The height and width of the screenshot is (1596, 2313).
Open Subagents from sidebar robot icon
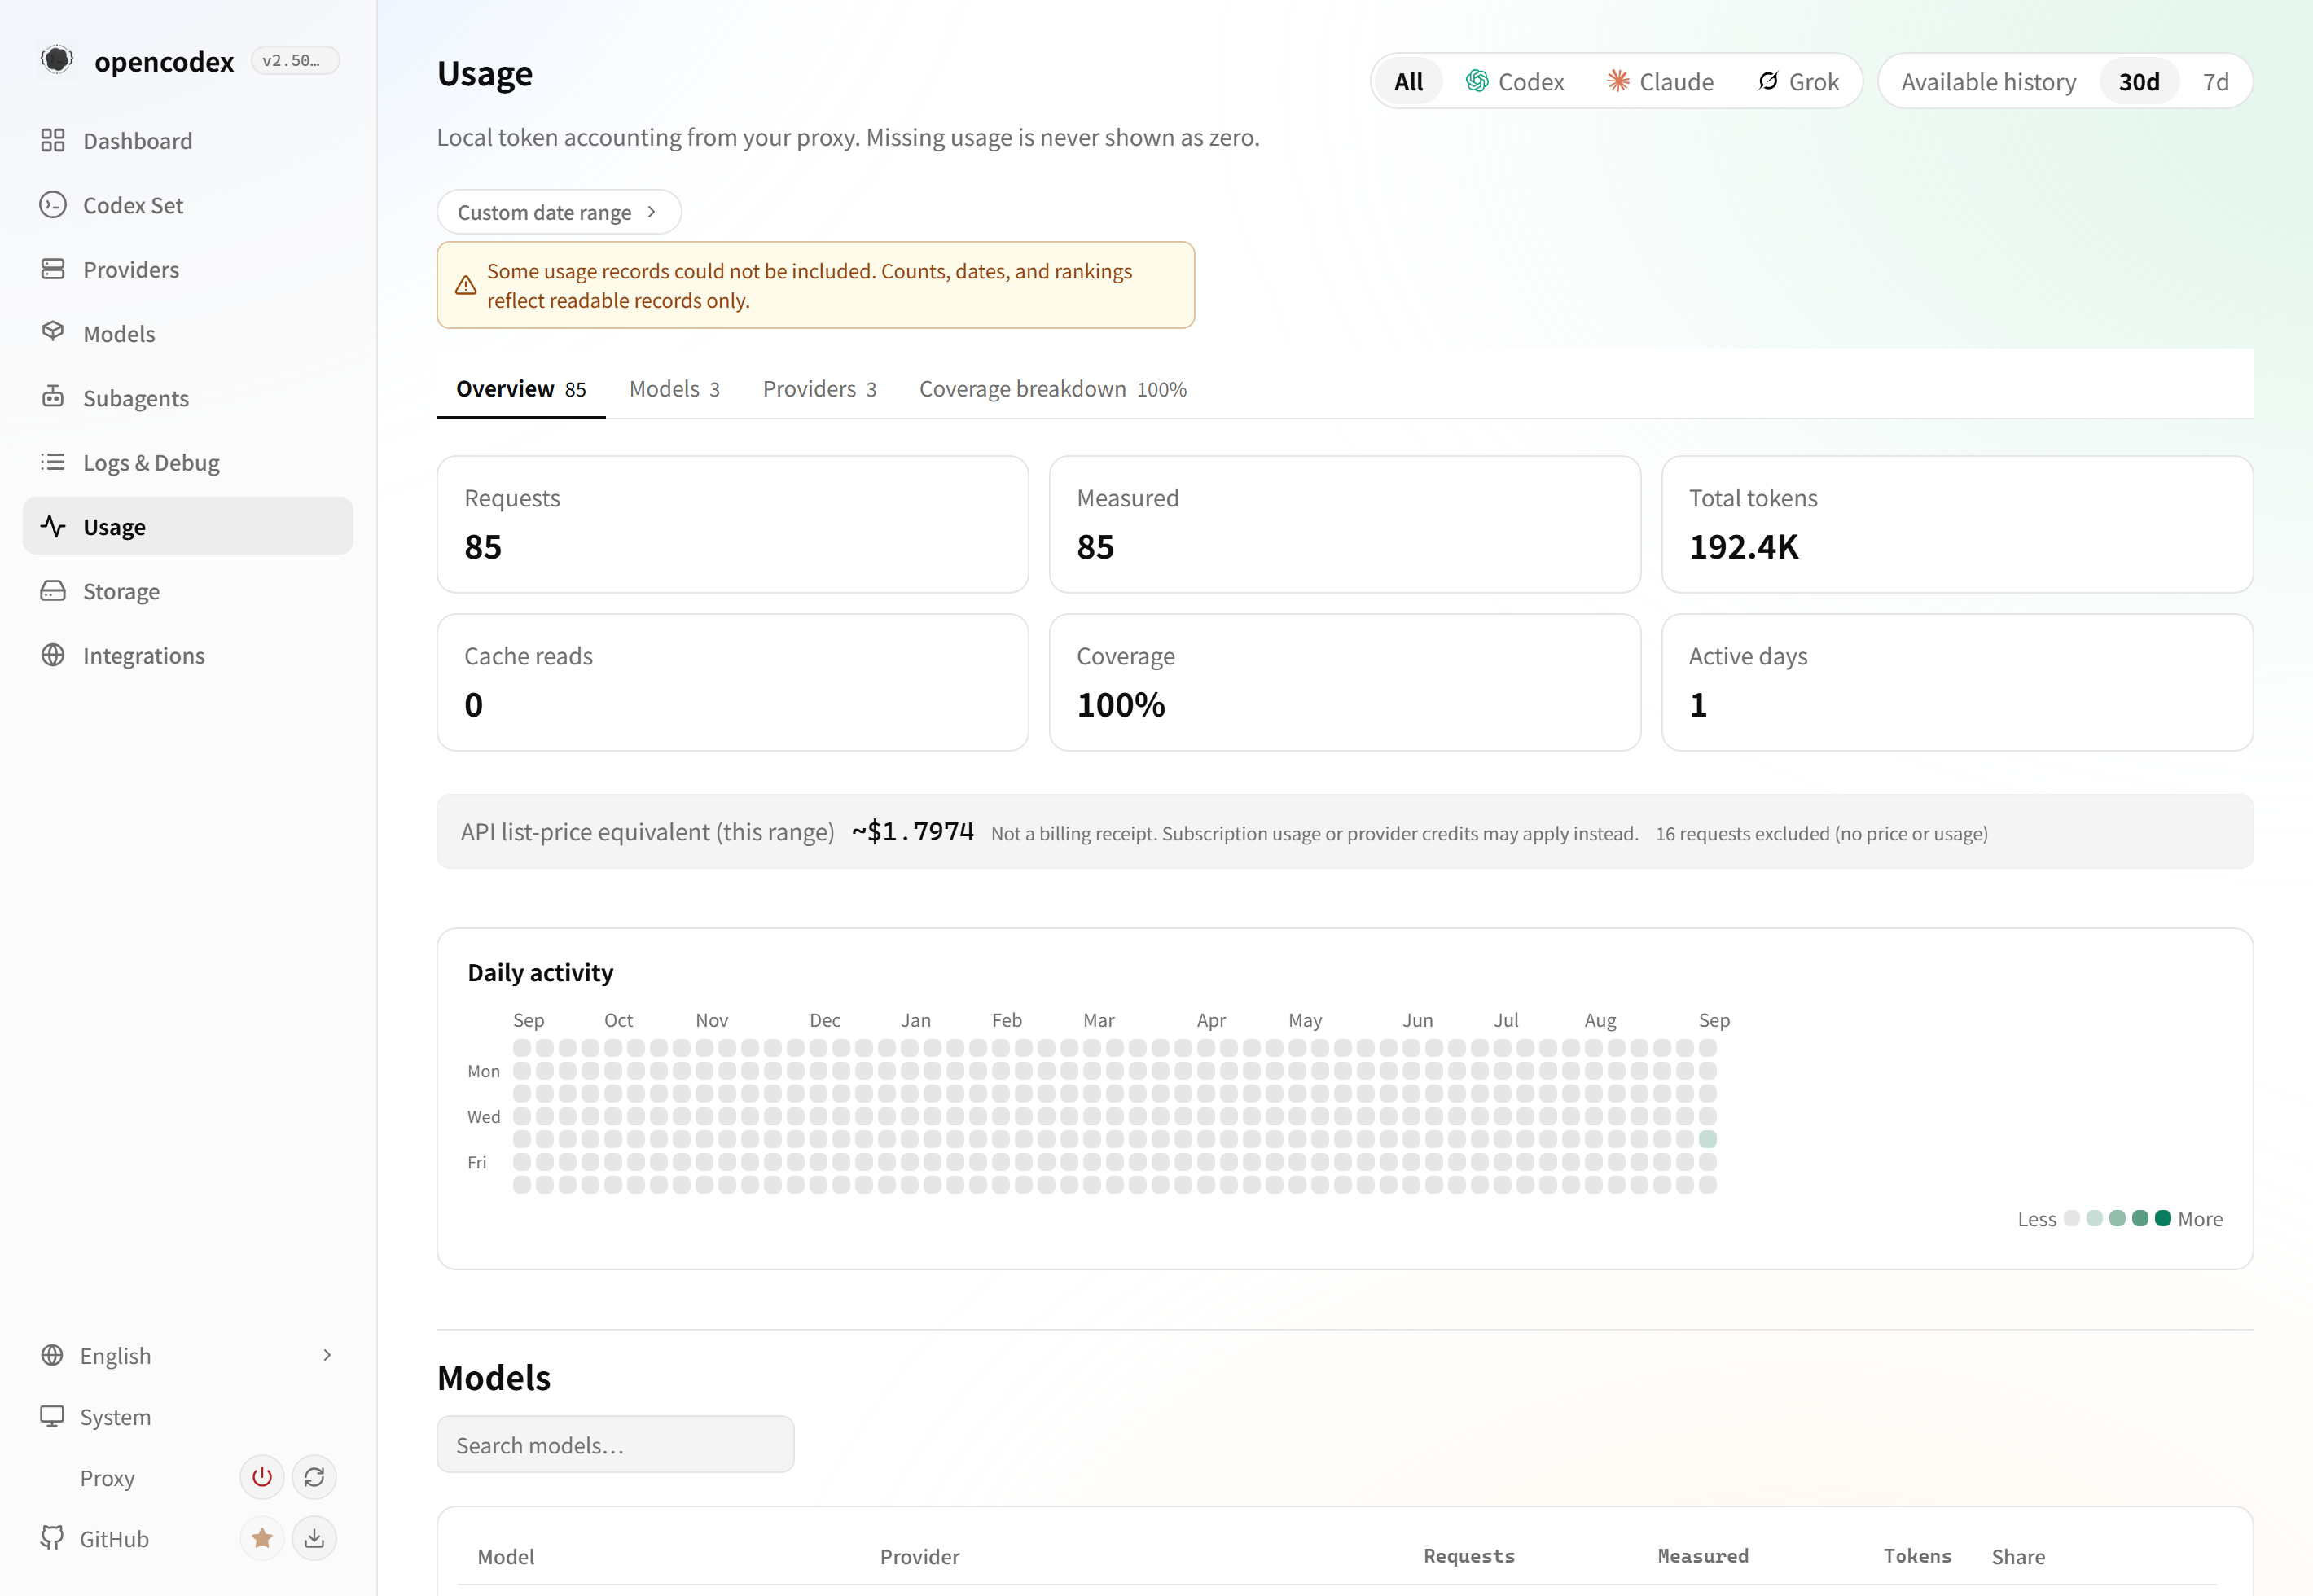53,397
